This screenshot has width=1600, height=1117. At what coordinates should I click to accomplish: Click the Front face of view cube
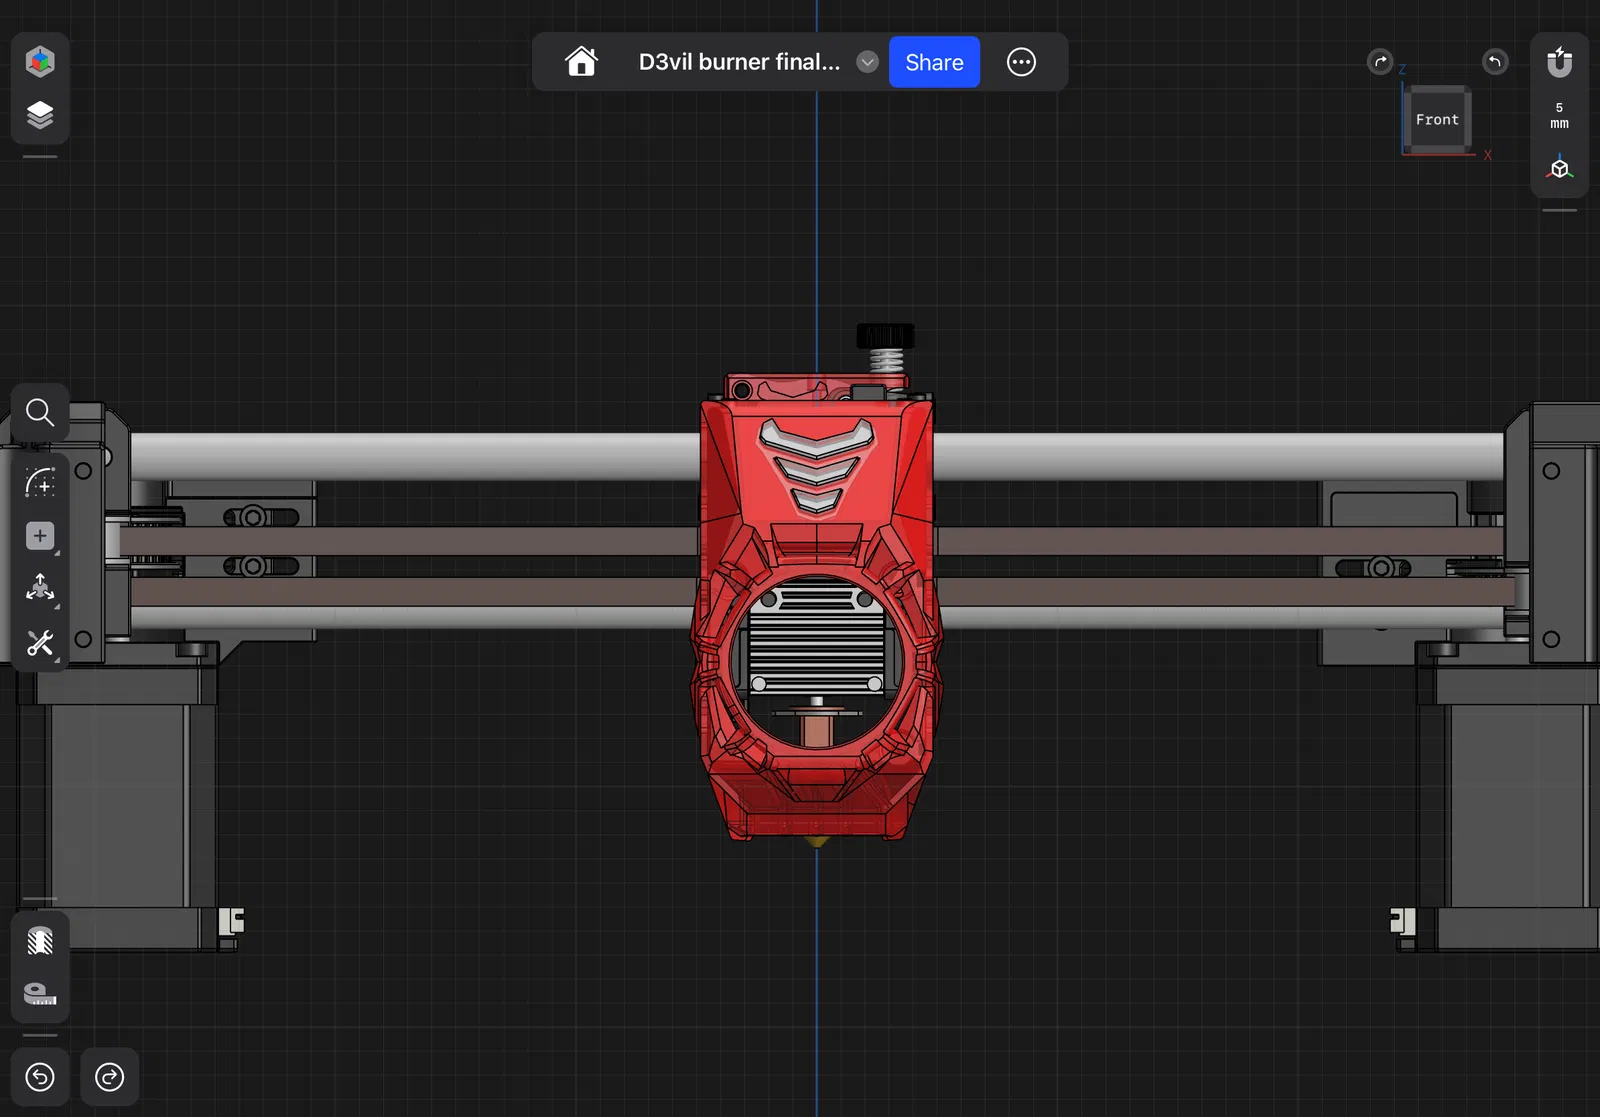click(x=1437, y=120)
